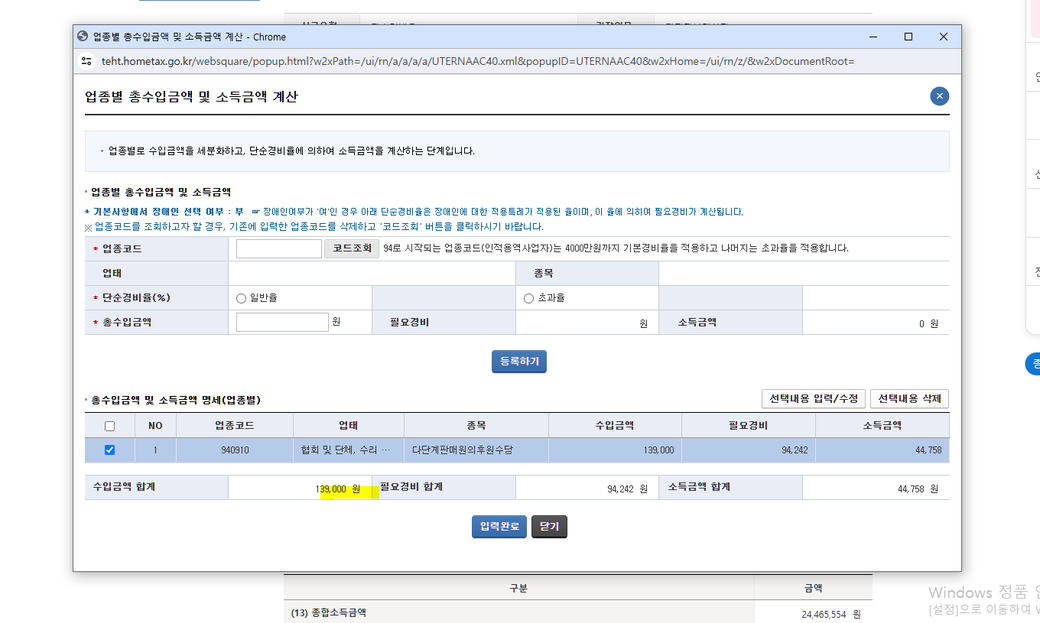1040x623 pixels.
Task: Click the Chrome globe icon in title bar
Action: click(82, 37)
